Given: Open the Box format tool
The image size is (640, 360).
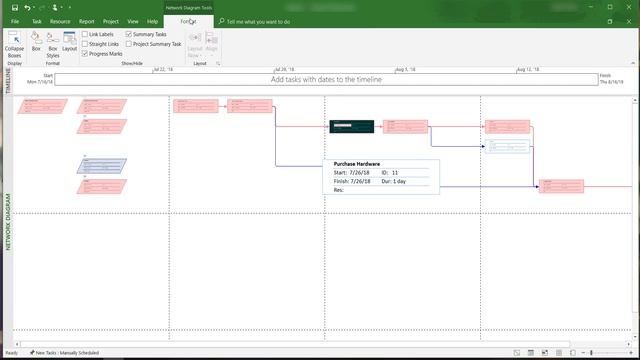Looking at the screenshot, I should tap(36, 41).
